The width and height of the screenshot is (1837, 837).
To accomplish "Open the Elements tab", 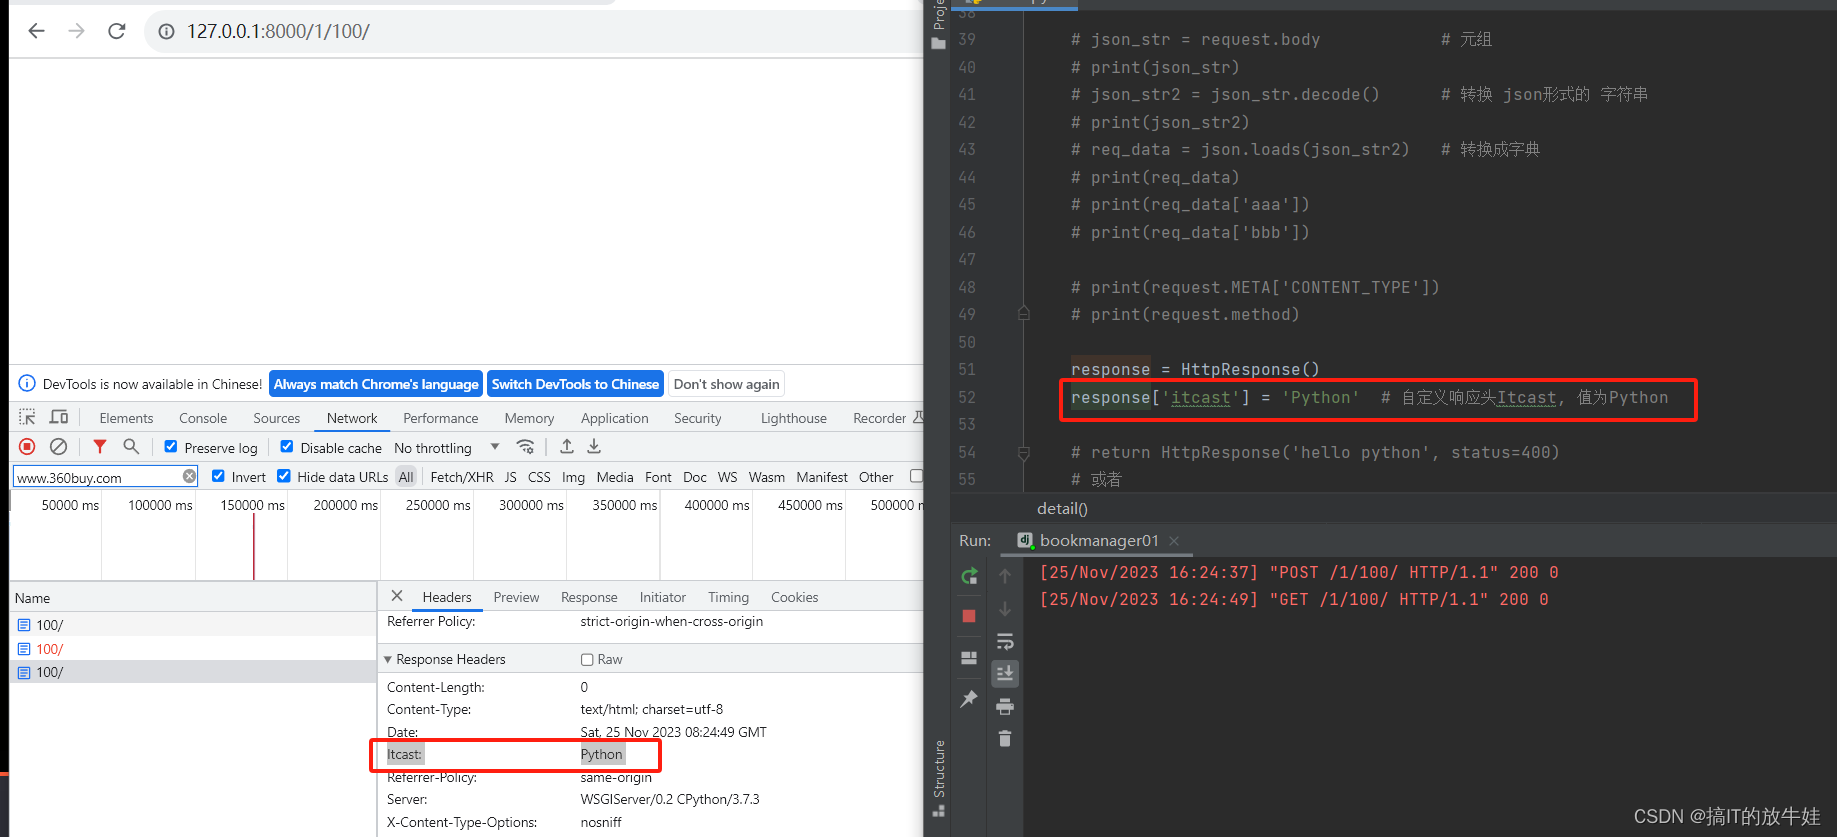I will (126, 418).
